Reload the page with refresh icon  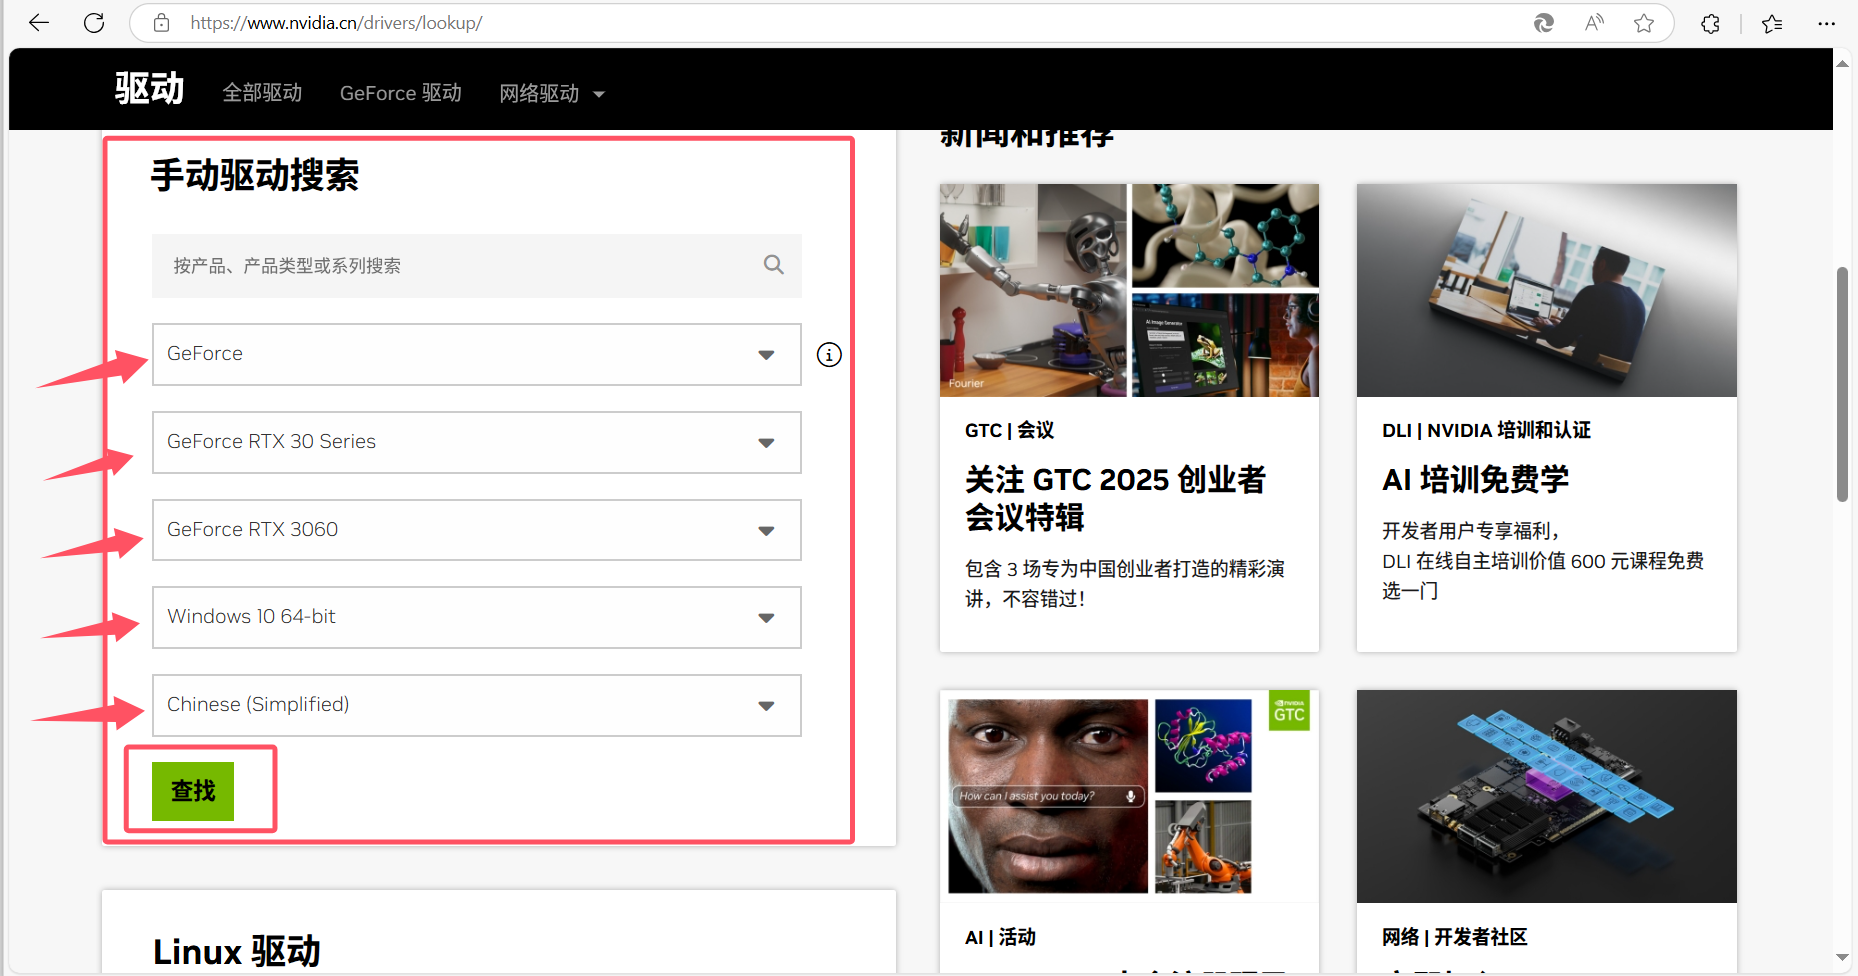coord(94,22)
